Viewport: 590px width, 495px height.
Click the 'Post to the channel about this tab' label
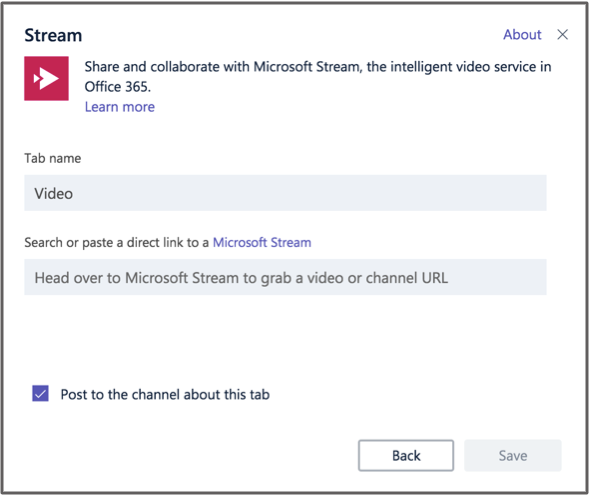(x=165, y=394)
